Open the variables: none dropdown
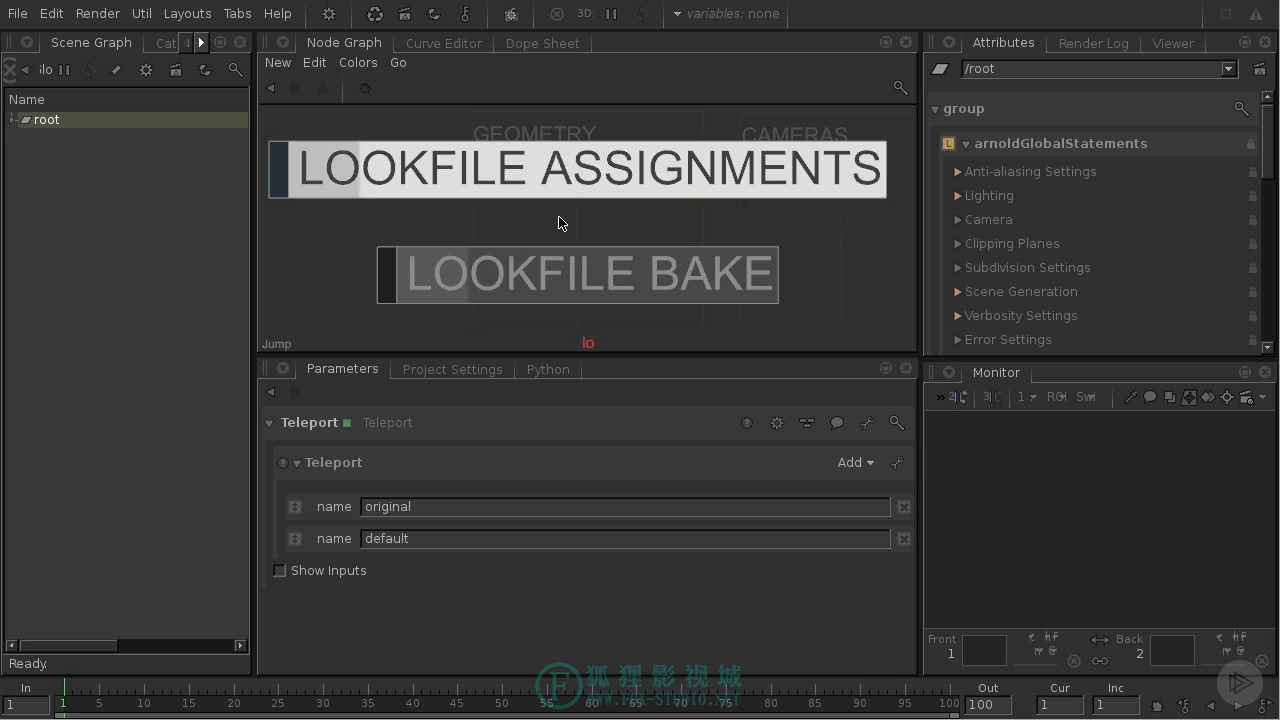This screenshot has height=720, width=1280. point(726,14)
